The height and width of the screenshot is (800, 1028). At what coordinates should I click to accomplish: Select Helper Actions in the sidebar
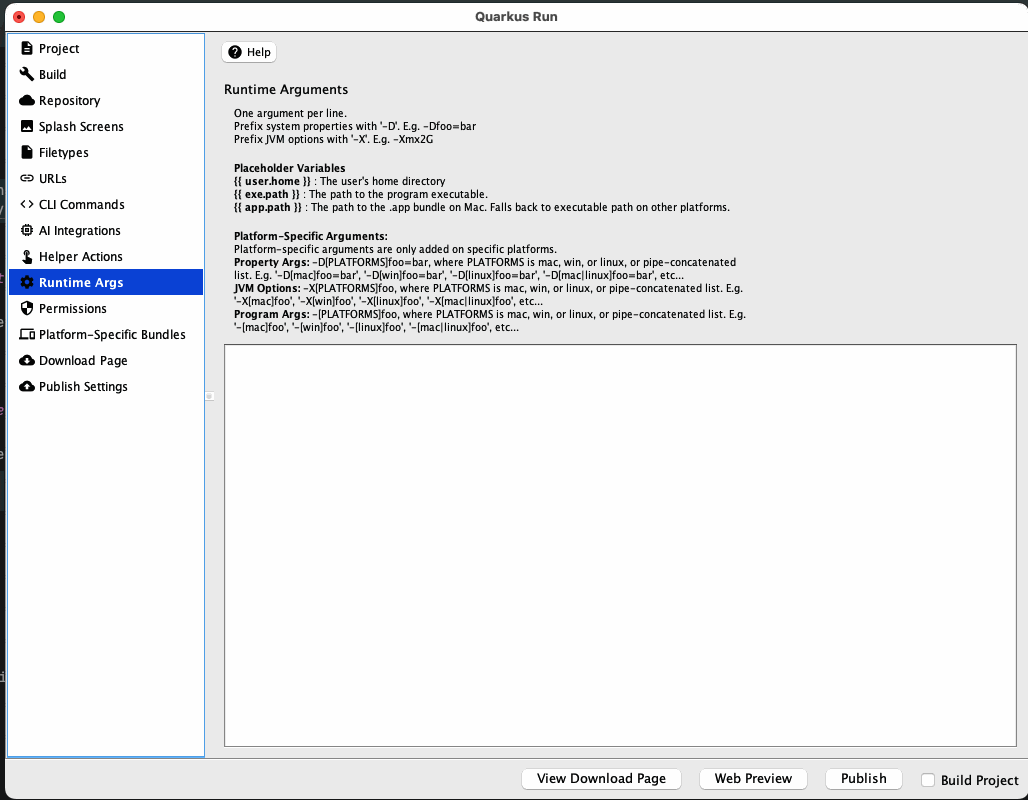(x=106, y=256)
